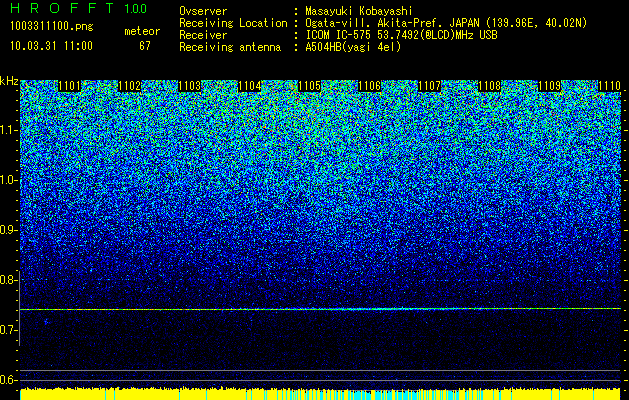This screenshot has height=400, width=629.
Task: Click observer name Masayuki Kobayashi
Action: pyautogui.click(x=359, y=11)
